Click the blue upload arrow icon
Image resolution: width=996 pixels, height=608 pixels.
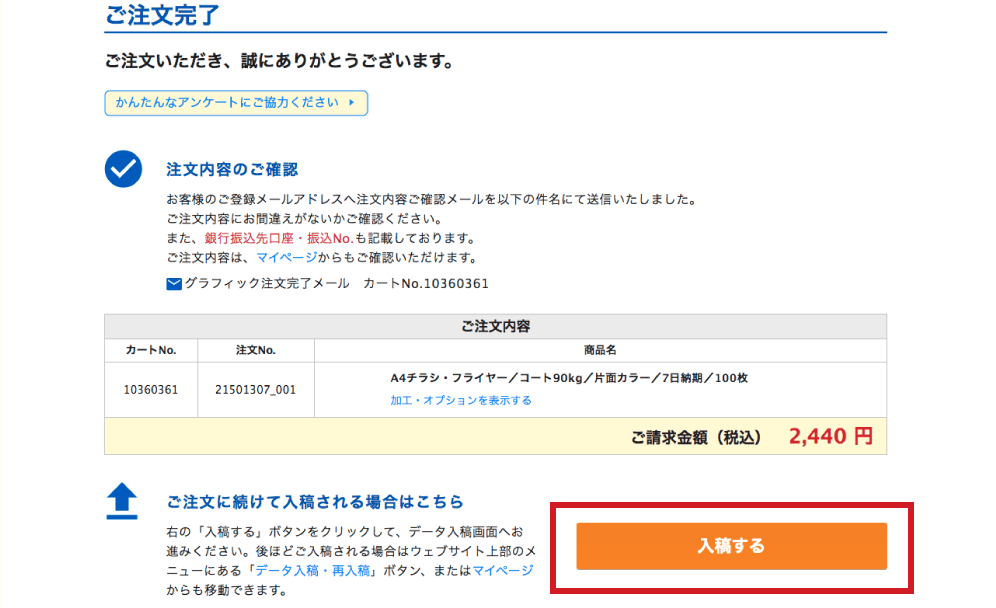pos(122,501)
